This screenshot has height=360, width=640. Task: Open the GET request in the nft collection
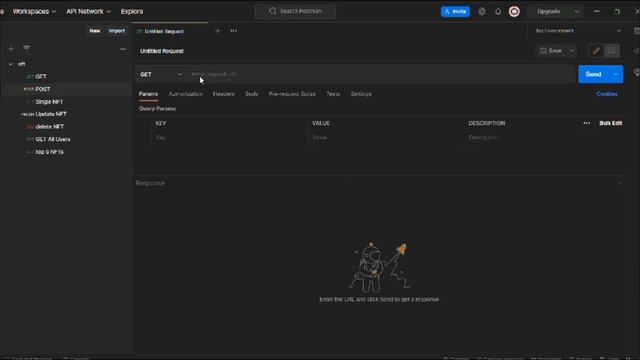pos(41,76)
